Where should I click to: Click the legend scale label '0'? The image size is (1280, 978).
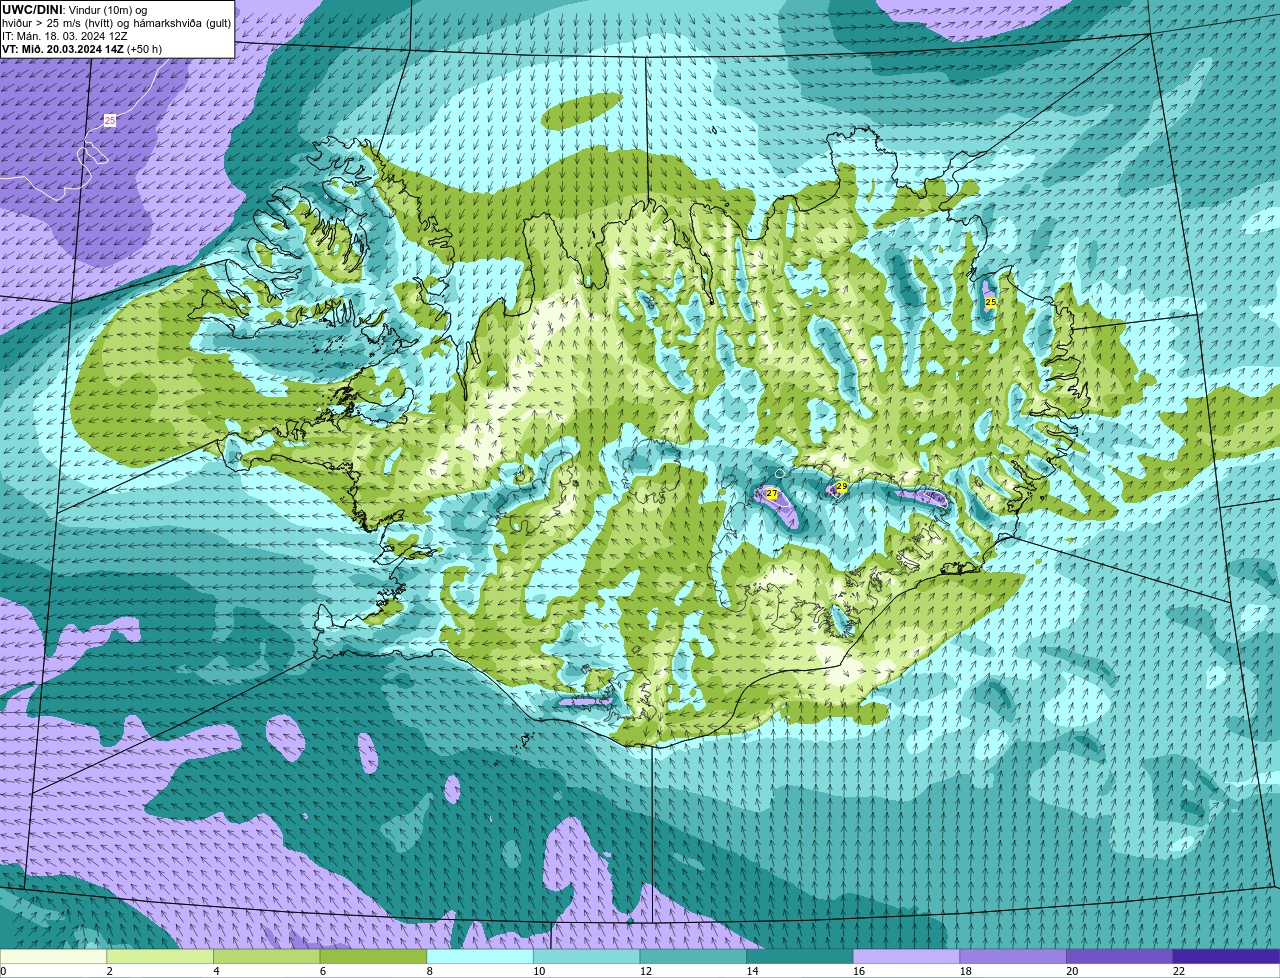click(x=4, y=971)
